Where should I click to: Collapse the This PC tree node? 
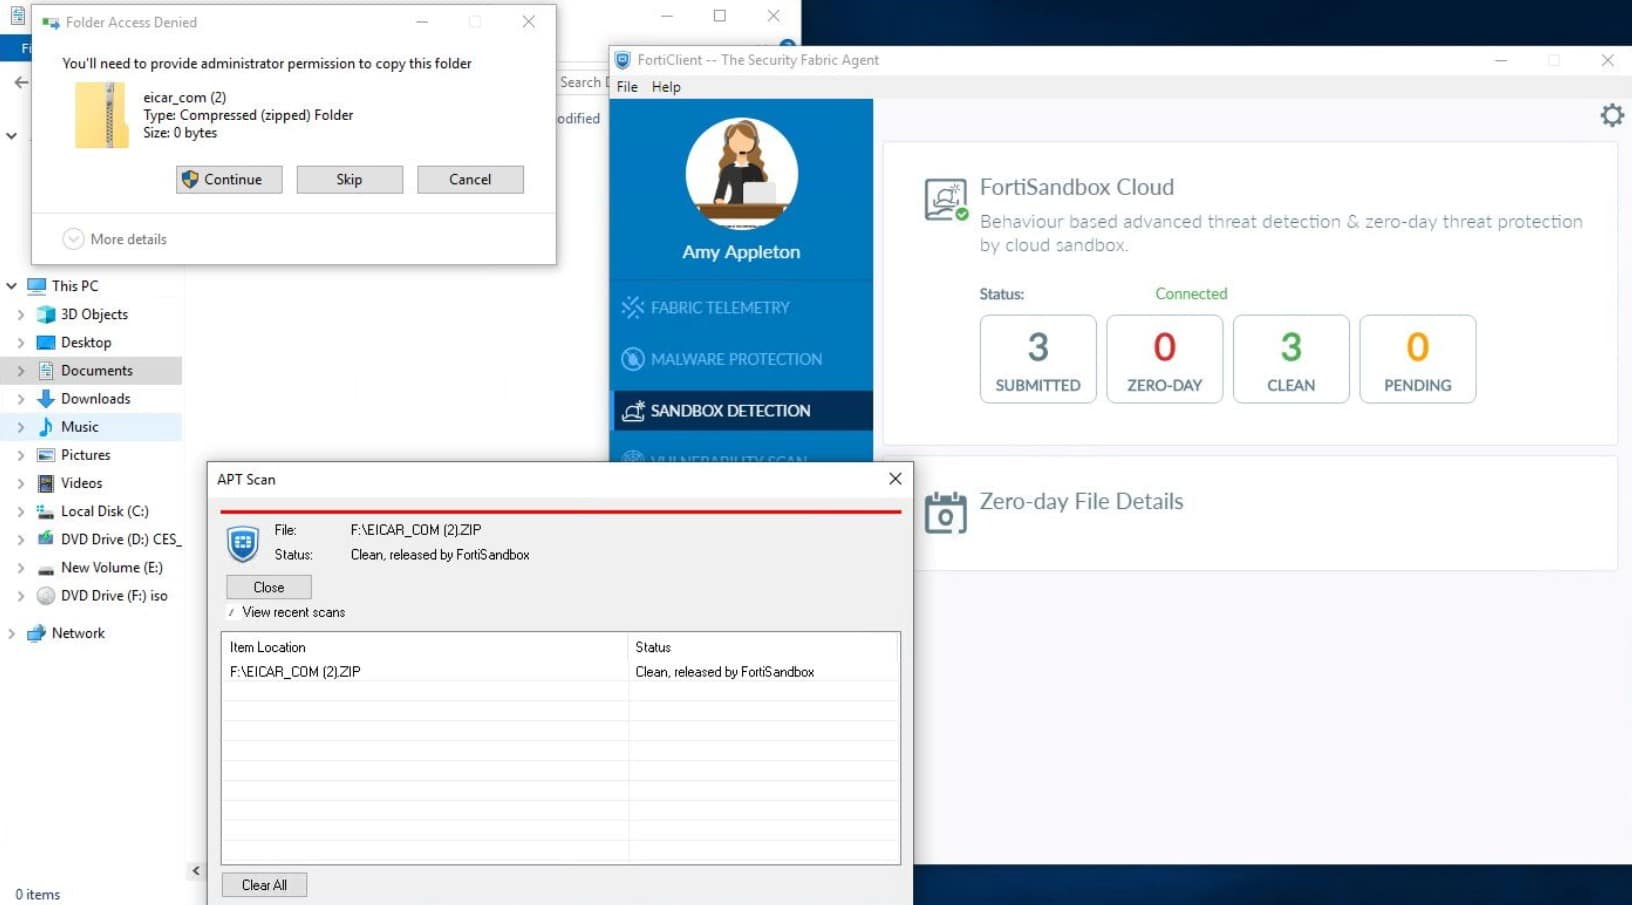pyautogui.click(x=12, y=286)
